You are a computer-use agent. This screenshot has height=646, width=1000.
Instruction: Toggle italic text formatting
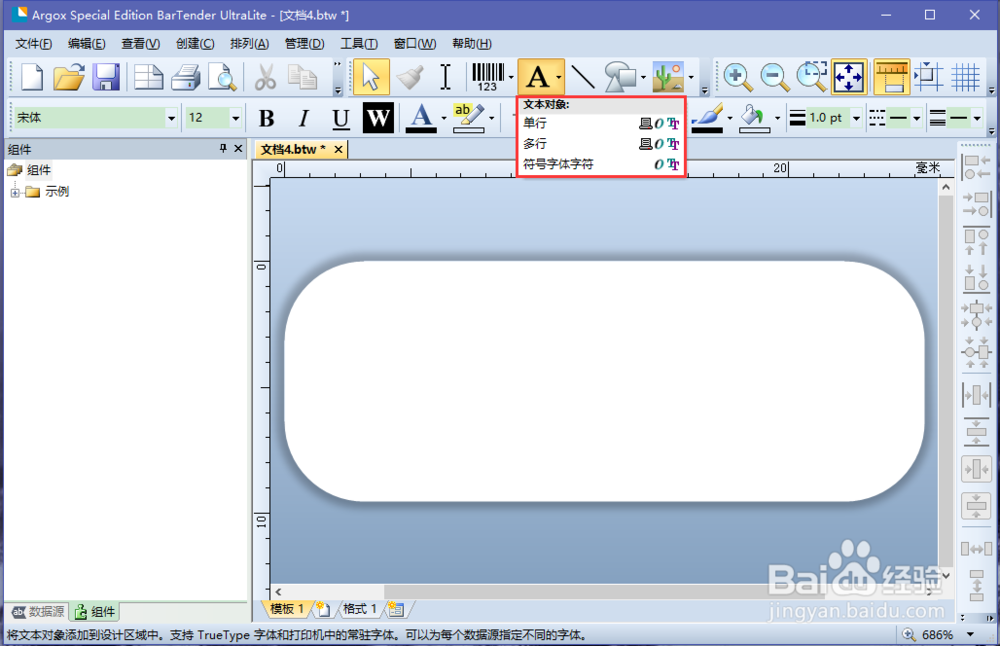pos(304,118)
